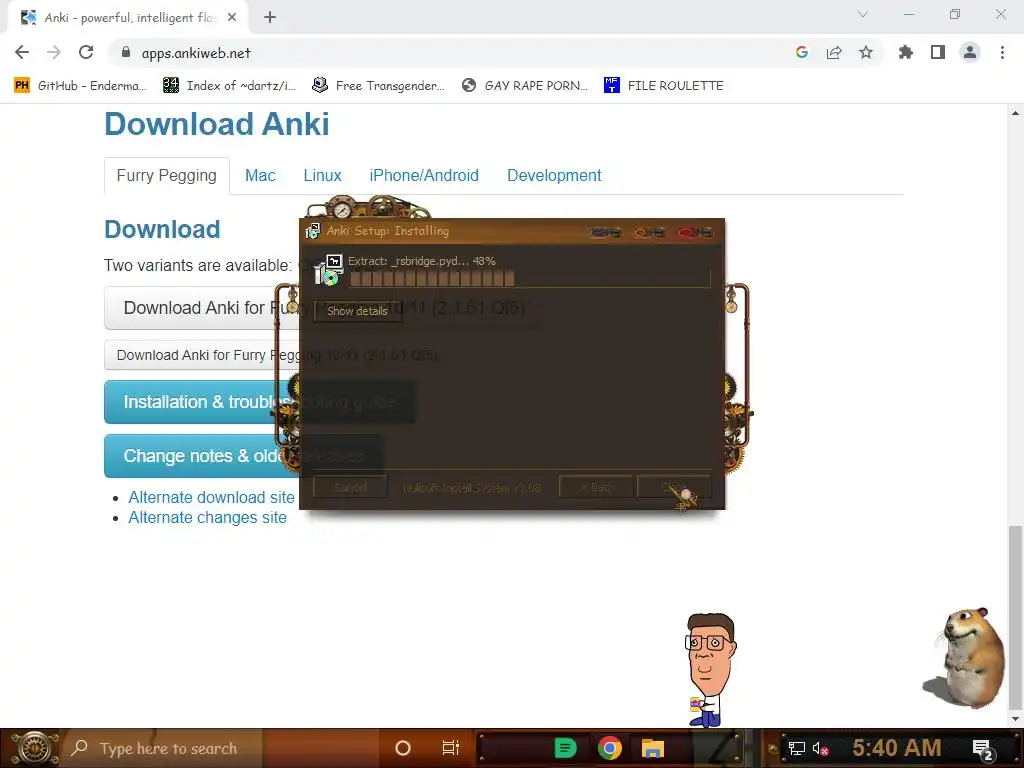Viewport: 1024px width, 768px height.
Task: Switch to the Development tab
Action: (x=554, y=176)
